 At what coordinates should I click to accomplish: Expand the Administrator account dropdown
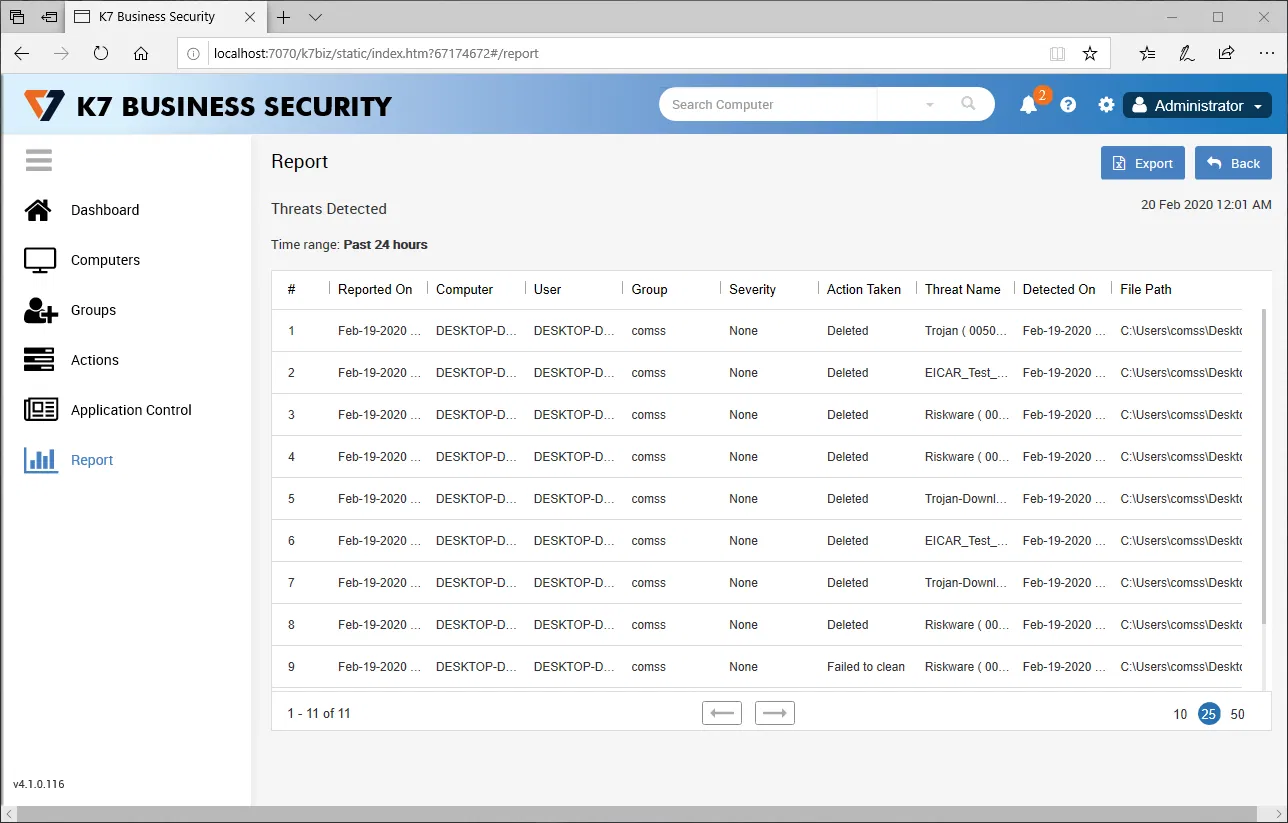click(1197, 105)
